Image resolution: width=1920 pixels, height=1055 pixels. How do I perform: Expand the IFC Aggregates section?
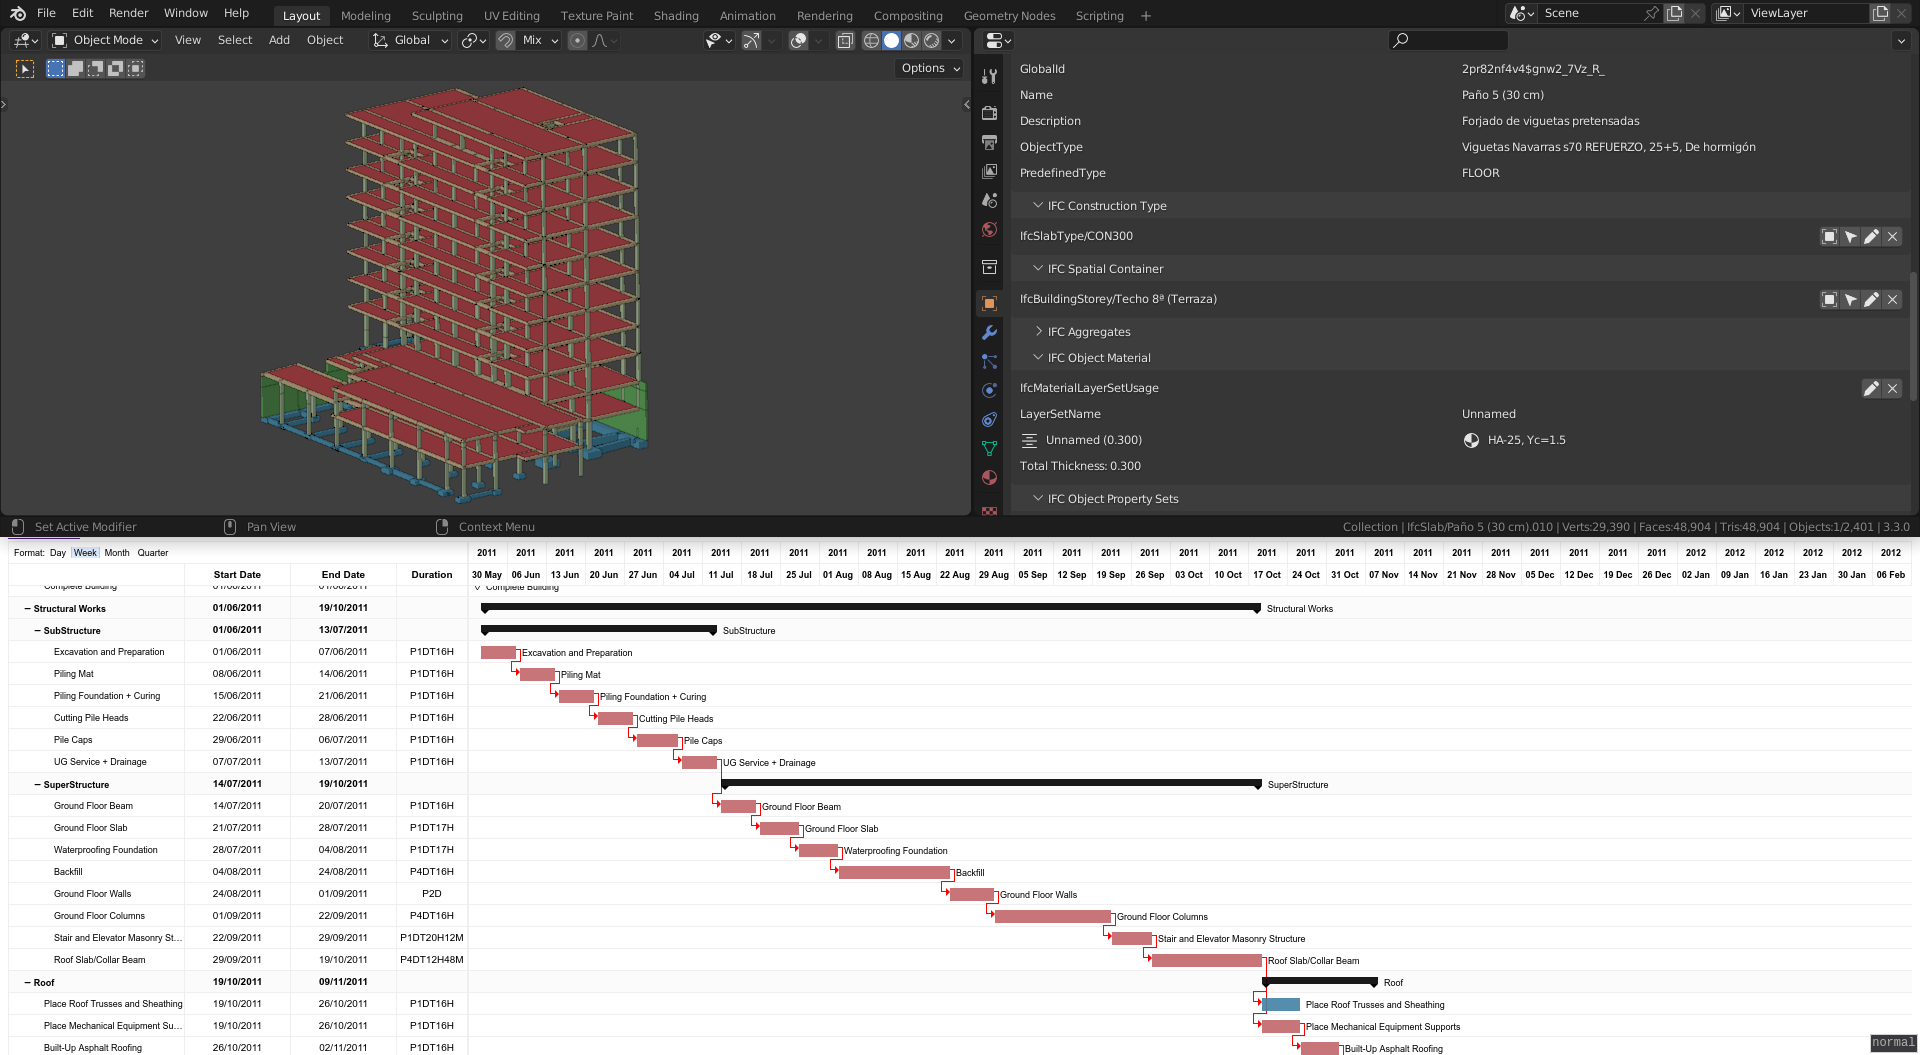pyautogui.click(x=1039, y=331)
